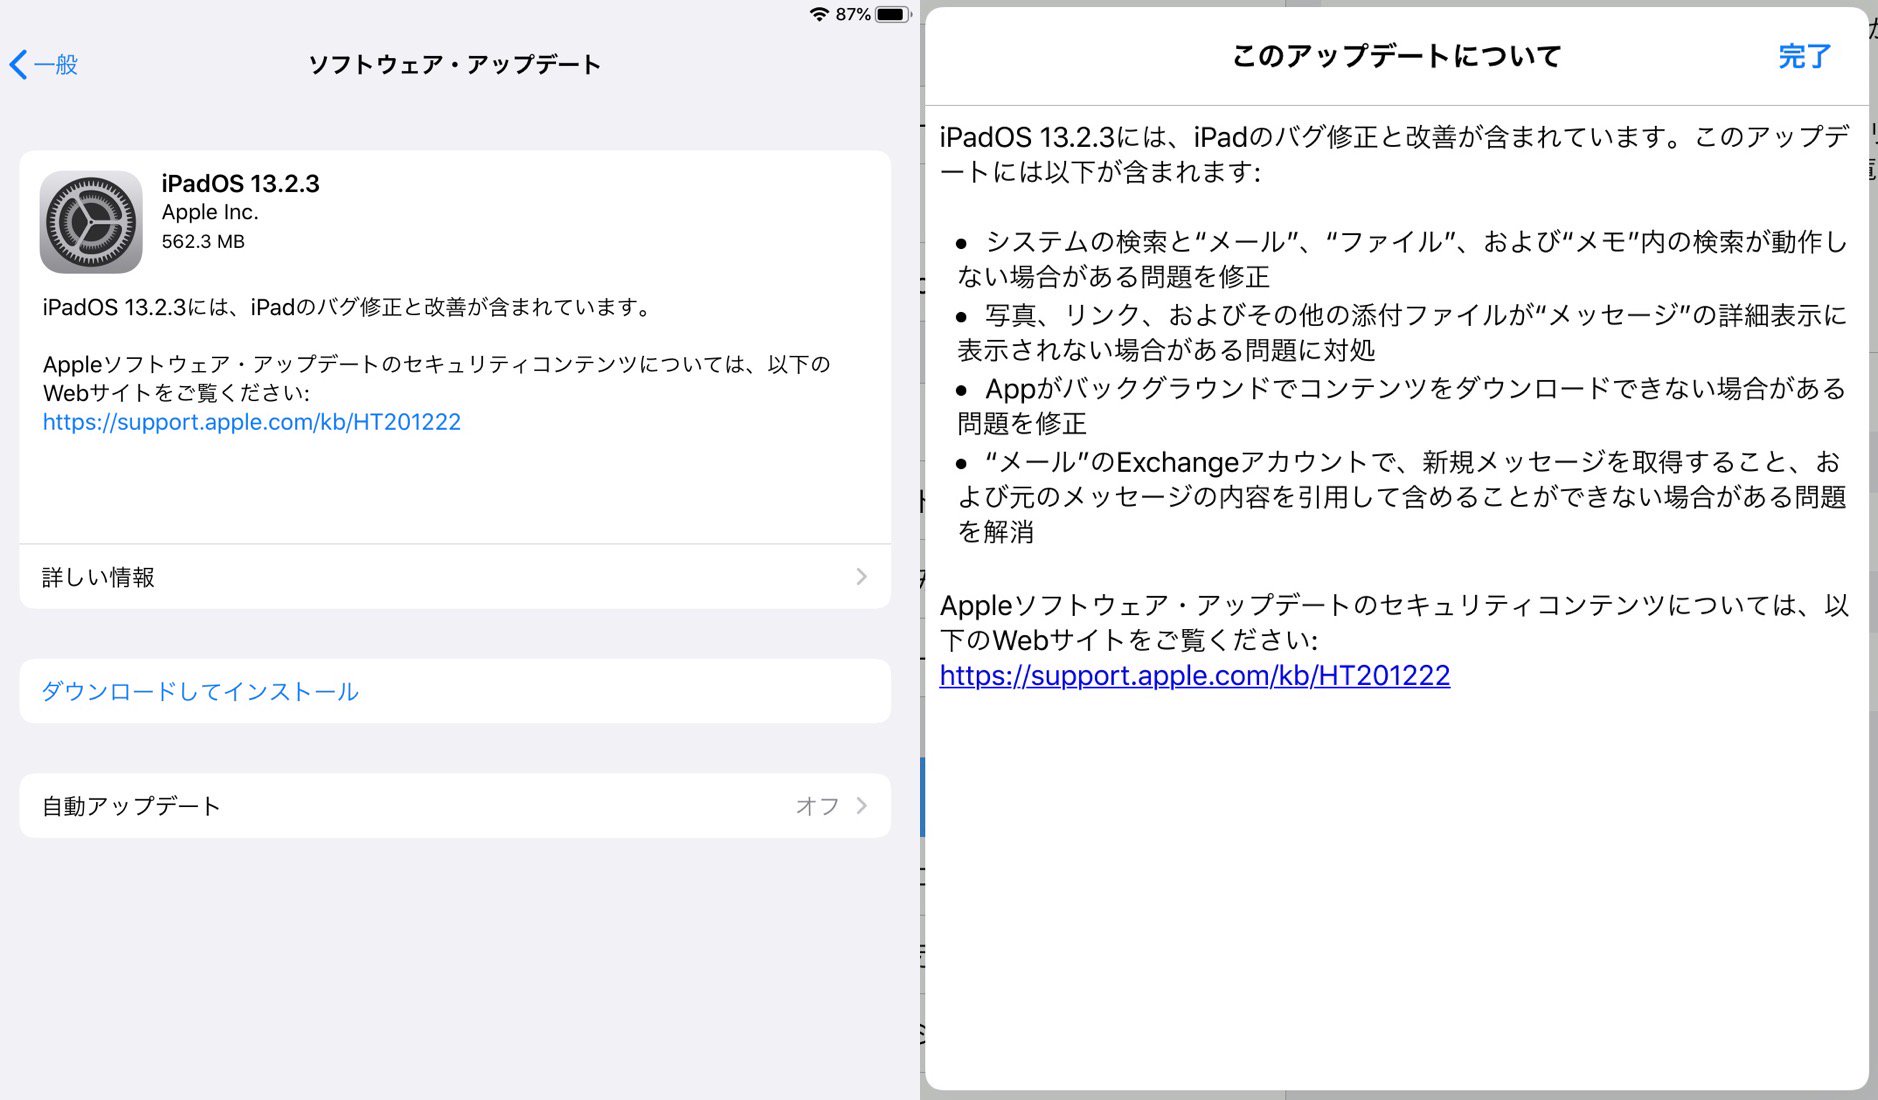This screenshot has width=1878, height=1100.
Task: Toggle the 自動アップデート オフ value
Action: pyautogui.click(x=817, y=806)
